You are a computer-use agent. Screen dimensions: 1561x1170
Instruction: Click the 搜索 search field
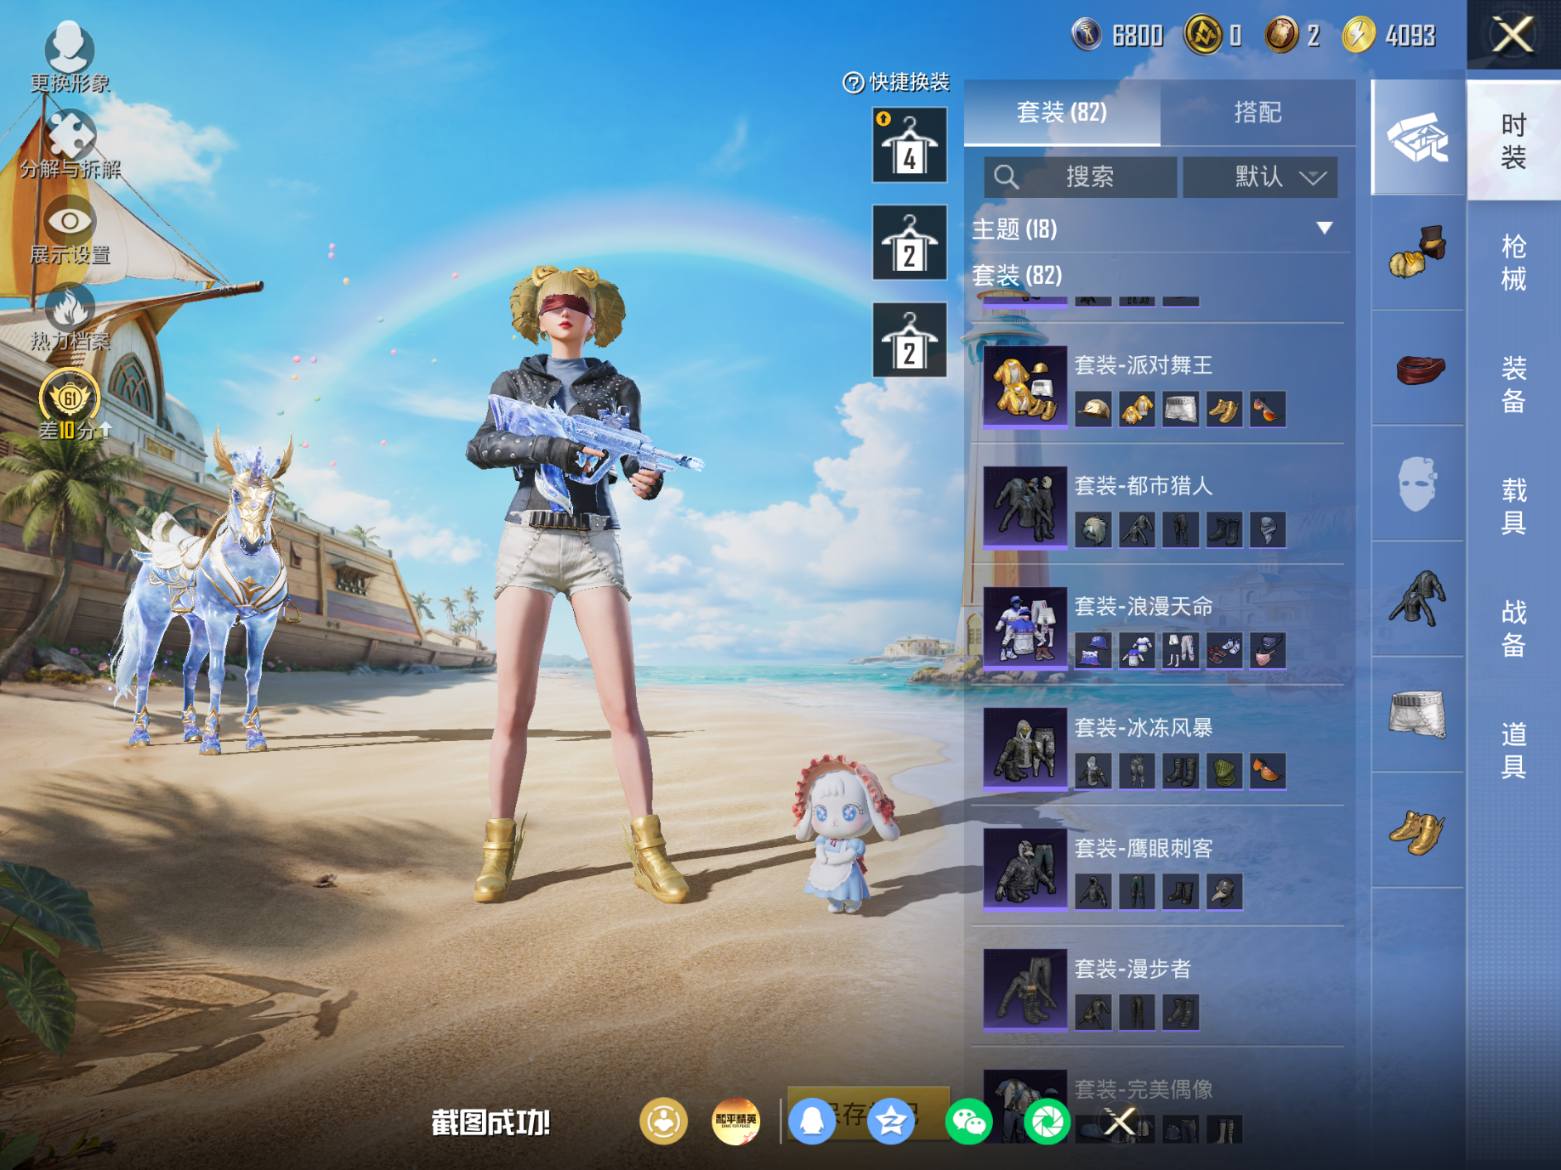[1080, 177]
